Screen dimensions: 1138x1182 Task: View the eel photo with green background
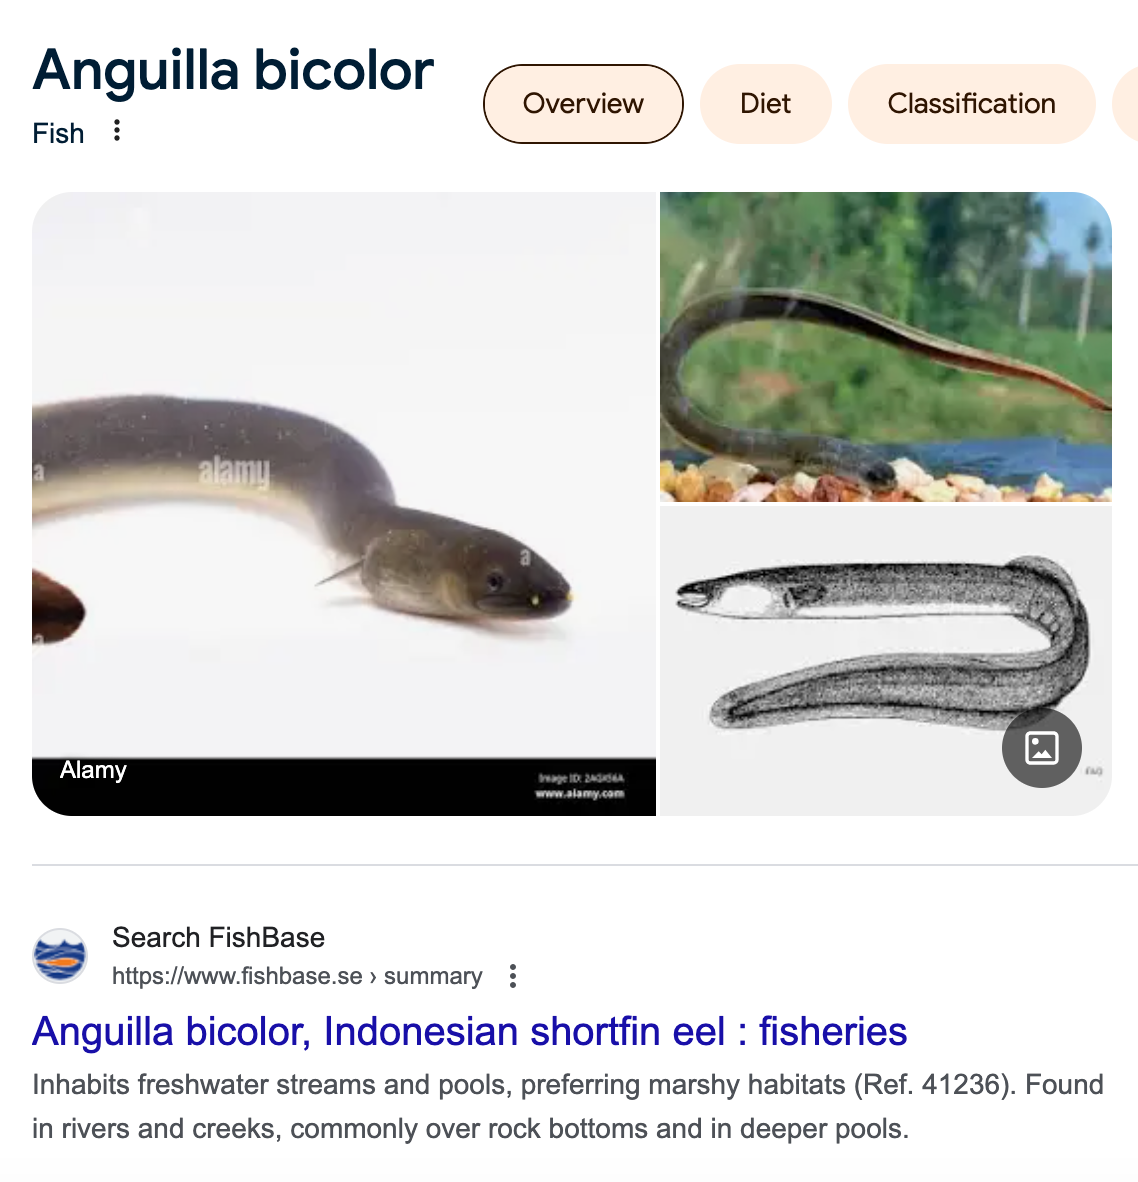click(x=886, y=347)
